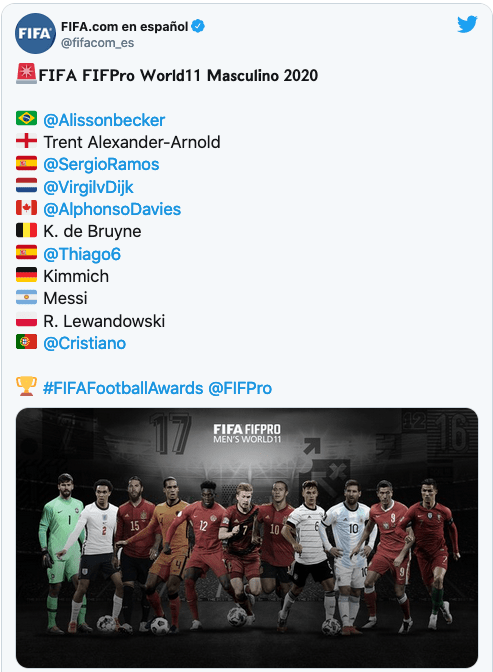Follow the @Thiago6 mention link
The width and height of the screenshot is (493, 672).
point(82,255)
